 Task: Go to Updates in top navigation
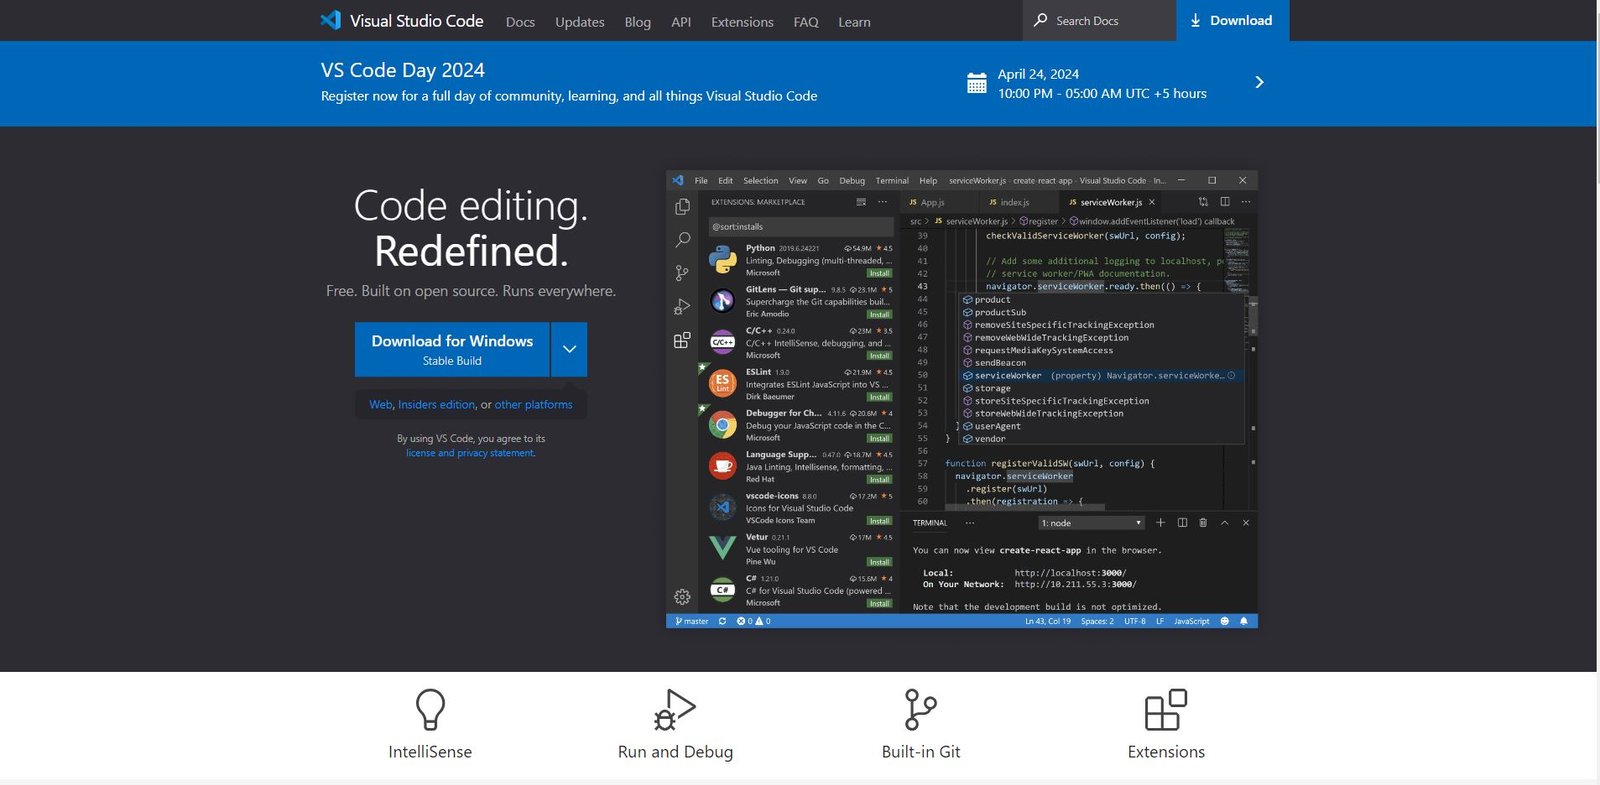[580, 22]
